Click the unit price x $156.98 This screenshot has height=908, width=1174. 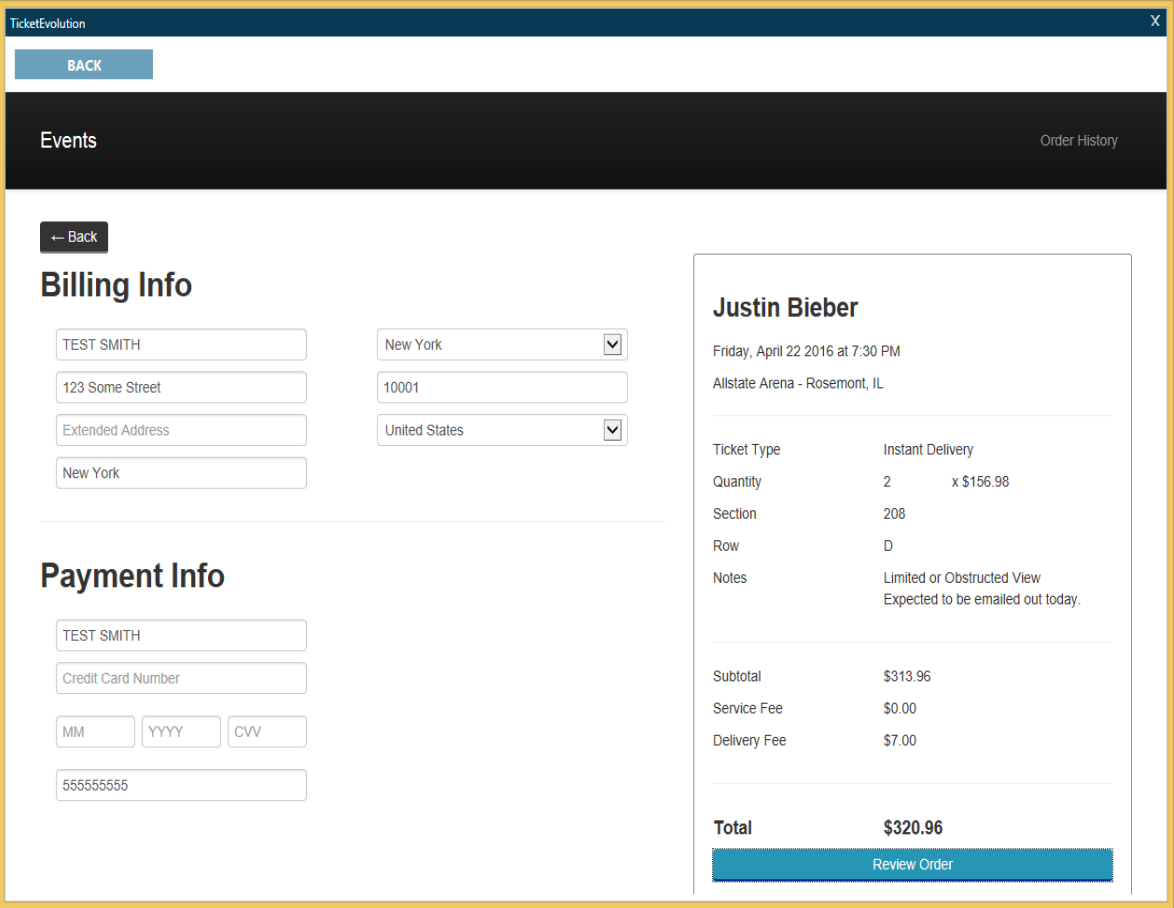(980, 481)
